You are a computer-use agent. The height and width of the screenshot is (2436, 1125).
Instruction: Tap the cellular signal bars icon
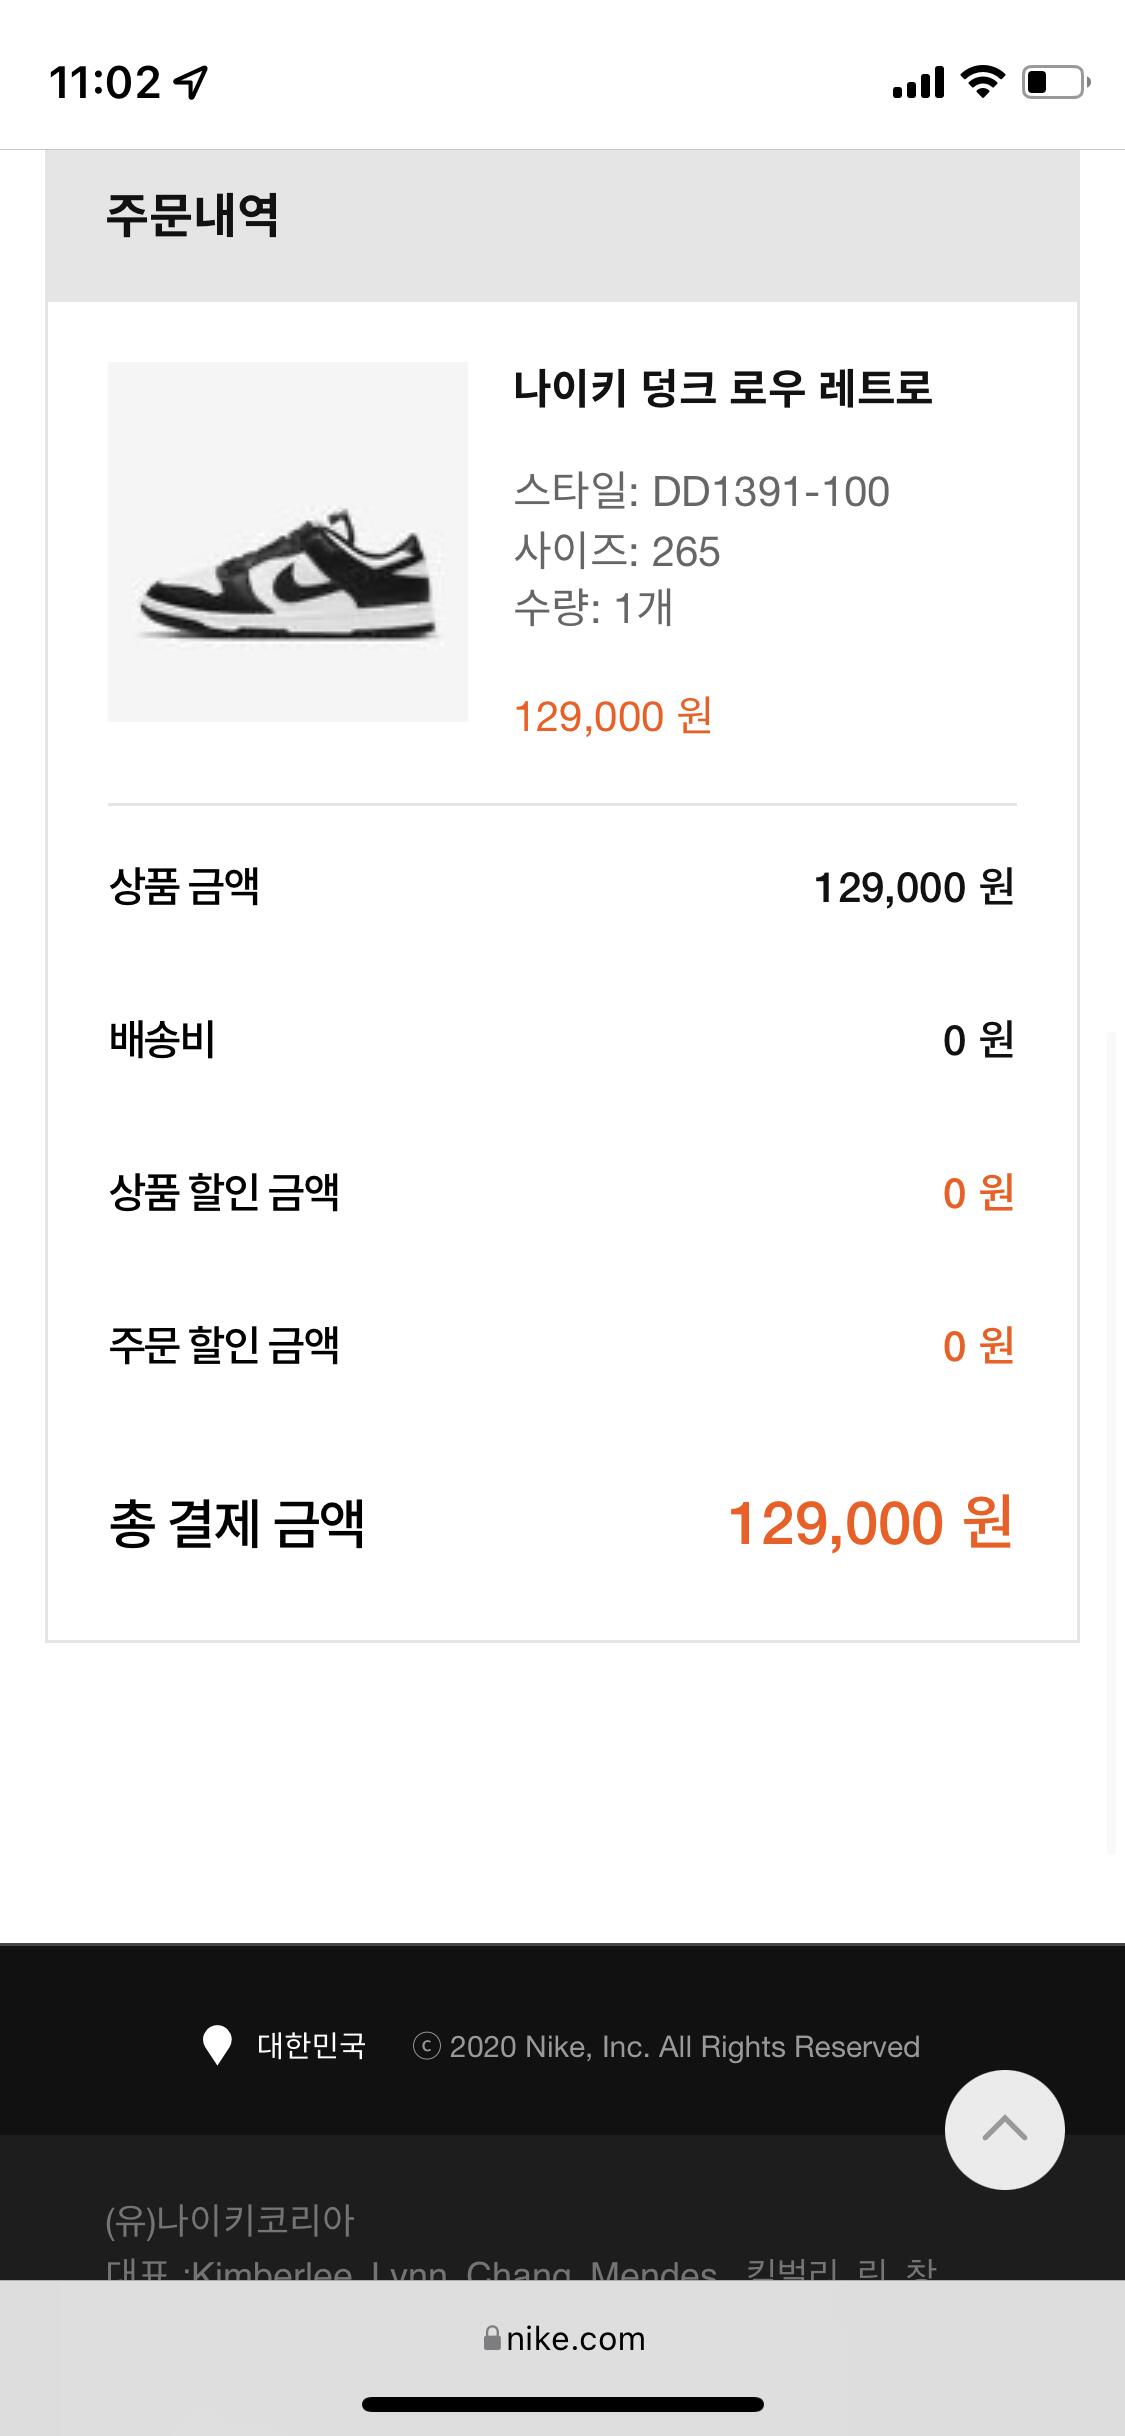[x=918, y=83]
